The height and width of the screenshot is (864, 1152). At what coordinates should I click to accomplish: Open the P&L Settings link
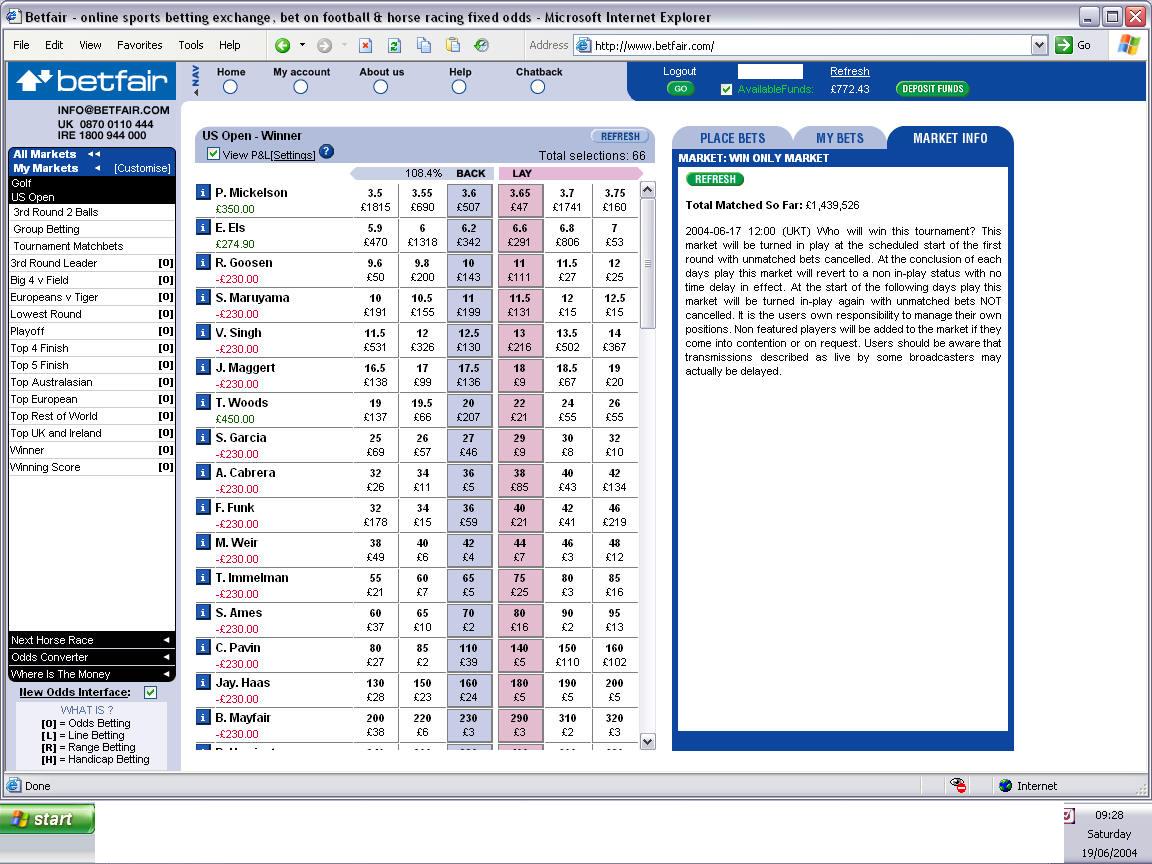[x=293, y=155]
